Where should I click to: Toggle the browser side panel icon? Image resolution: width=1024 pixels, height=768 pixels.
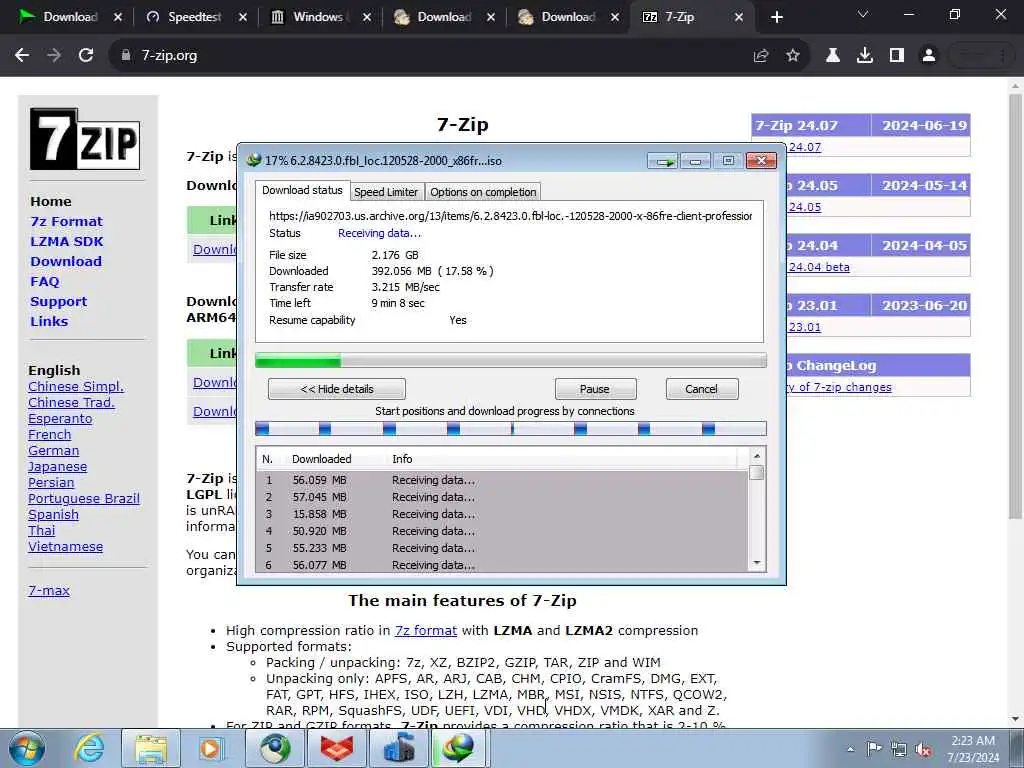click(897, 56)
